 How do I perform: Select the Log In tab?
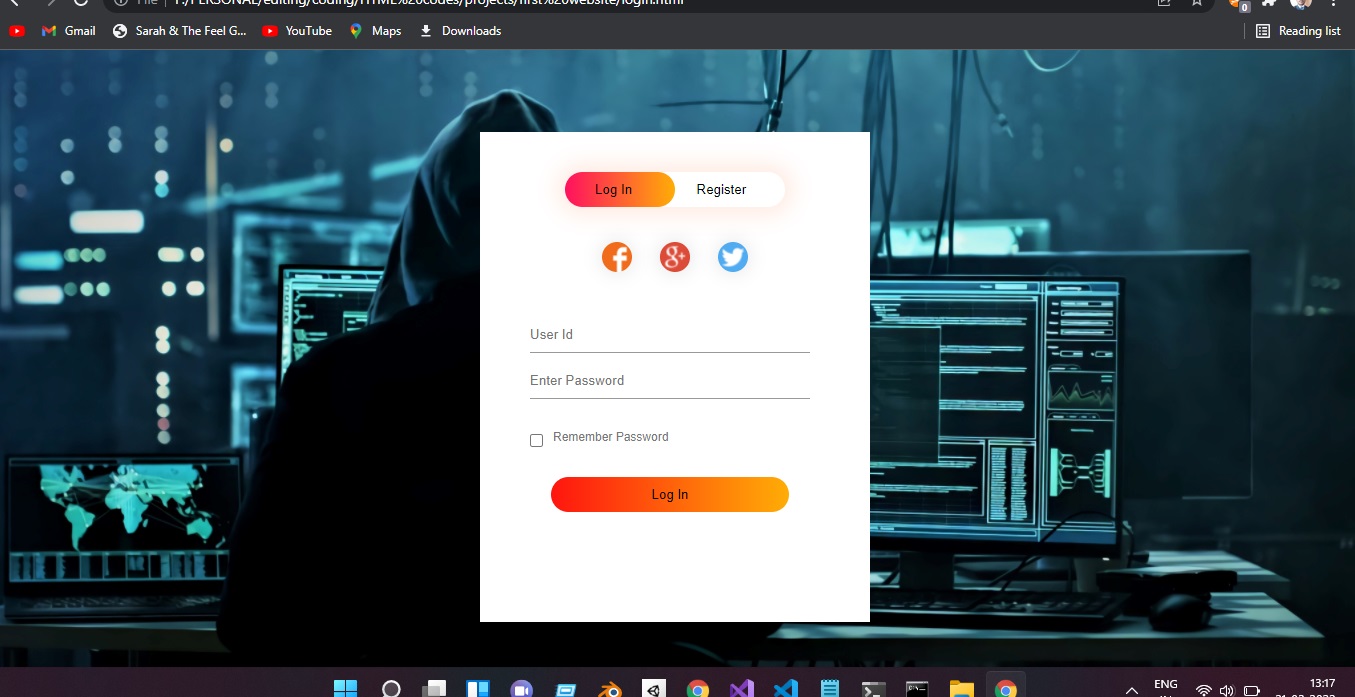click(x=613, y=189)
